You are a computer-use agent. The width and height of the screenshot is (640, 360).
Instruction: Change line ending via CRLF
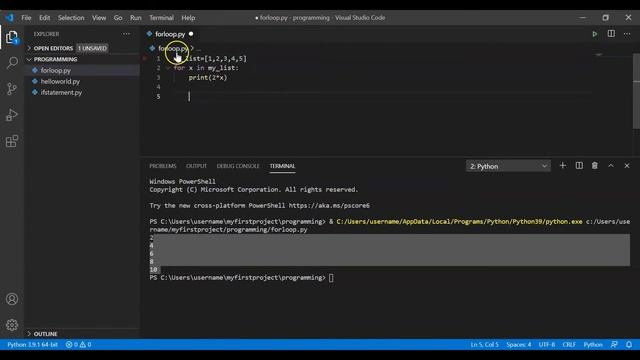(x=569, y=344)
